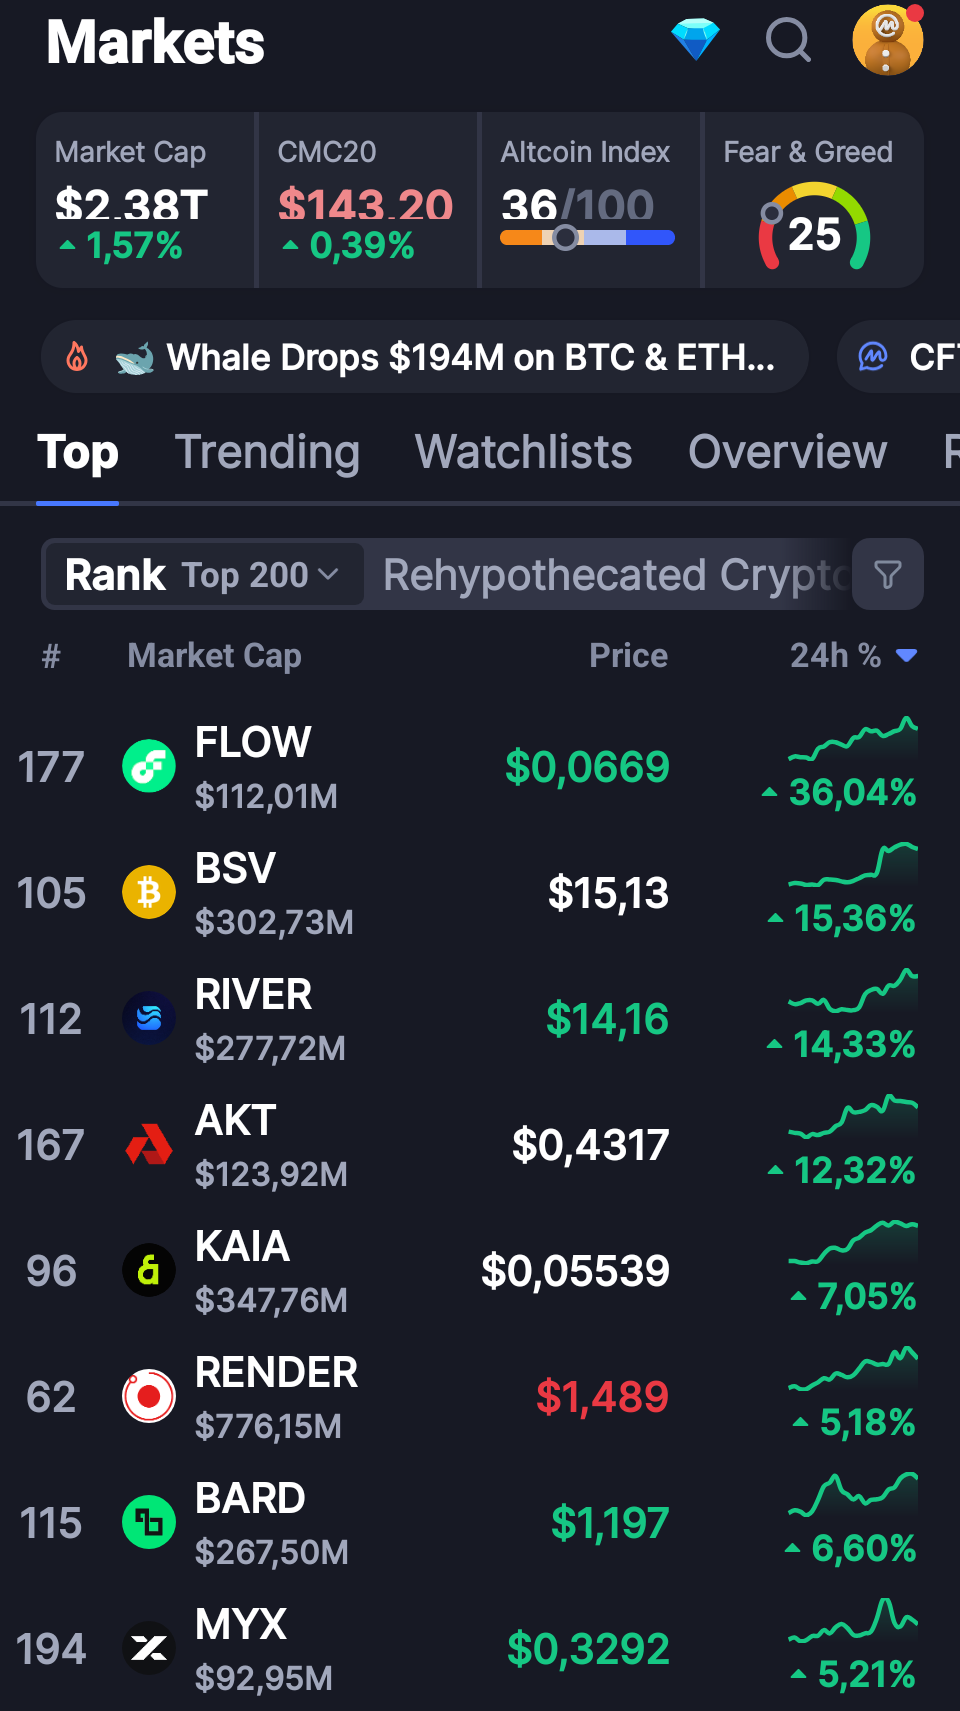The height and width of the screenshot is (1711, 960).
Task: Tap the AKT red logo icon
Action: 149,1144
